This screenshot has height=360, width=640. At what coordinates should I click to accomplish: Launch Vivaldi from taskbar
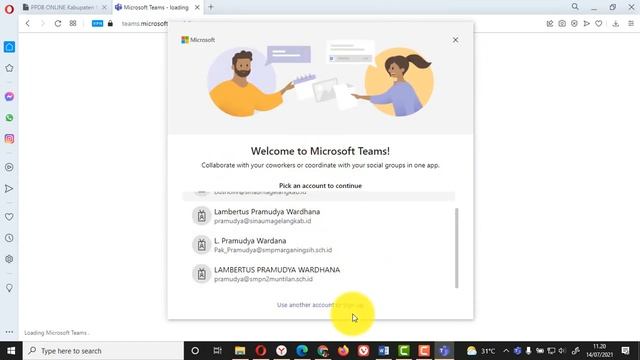pos(364,351)
